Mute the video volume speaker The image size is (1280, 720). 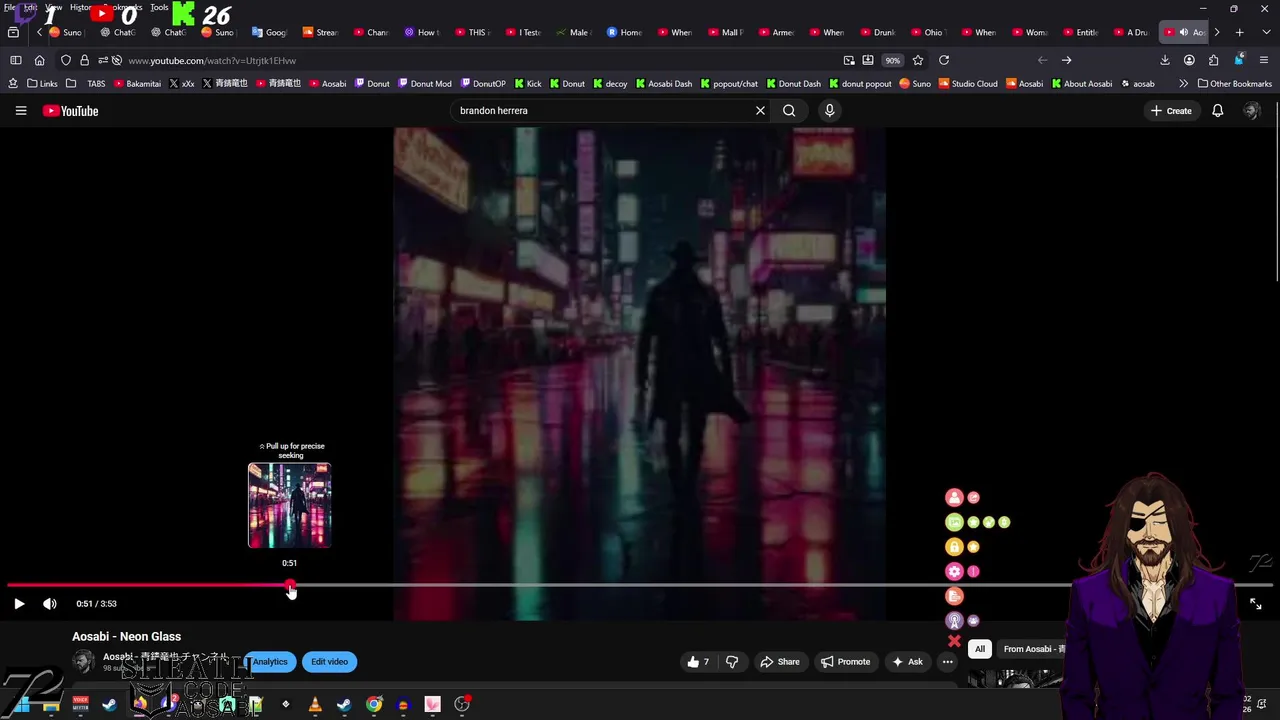point(49,604)
